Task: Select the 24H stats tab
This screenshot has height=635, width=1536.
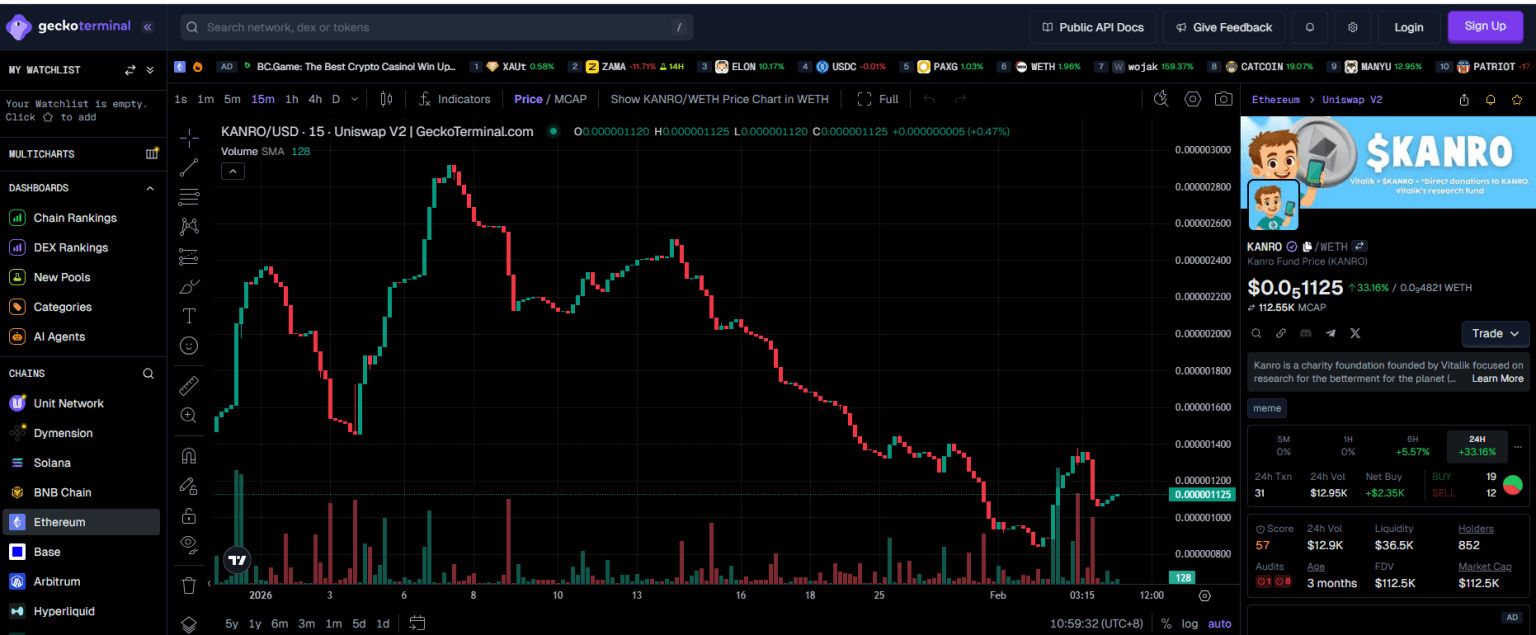Action: click(x=1476, y=445)
